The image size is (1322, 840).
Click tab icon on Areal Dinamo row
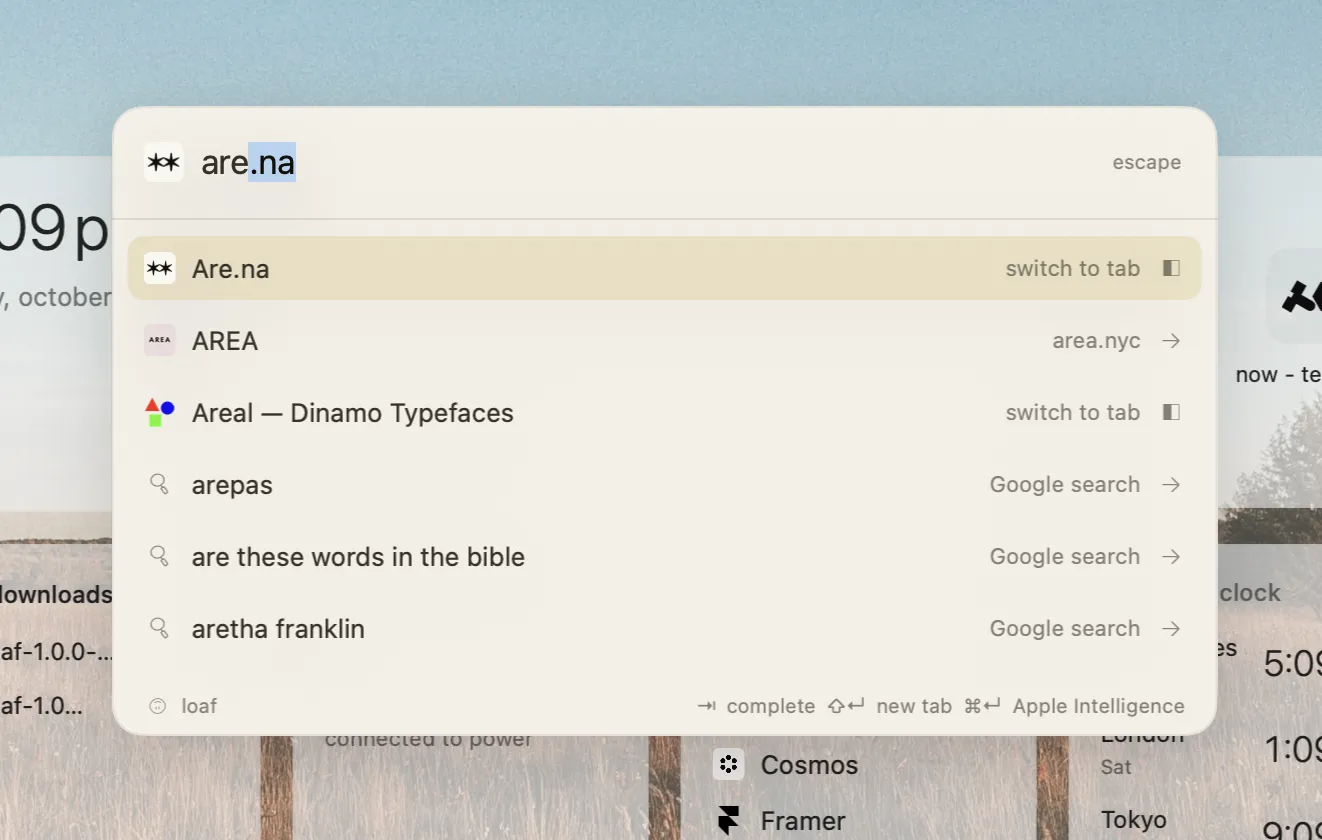(x=1171, y=412)
